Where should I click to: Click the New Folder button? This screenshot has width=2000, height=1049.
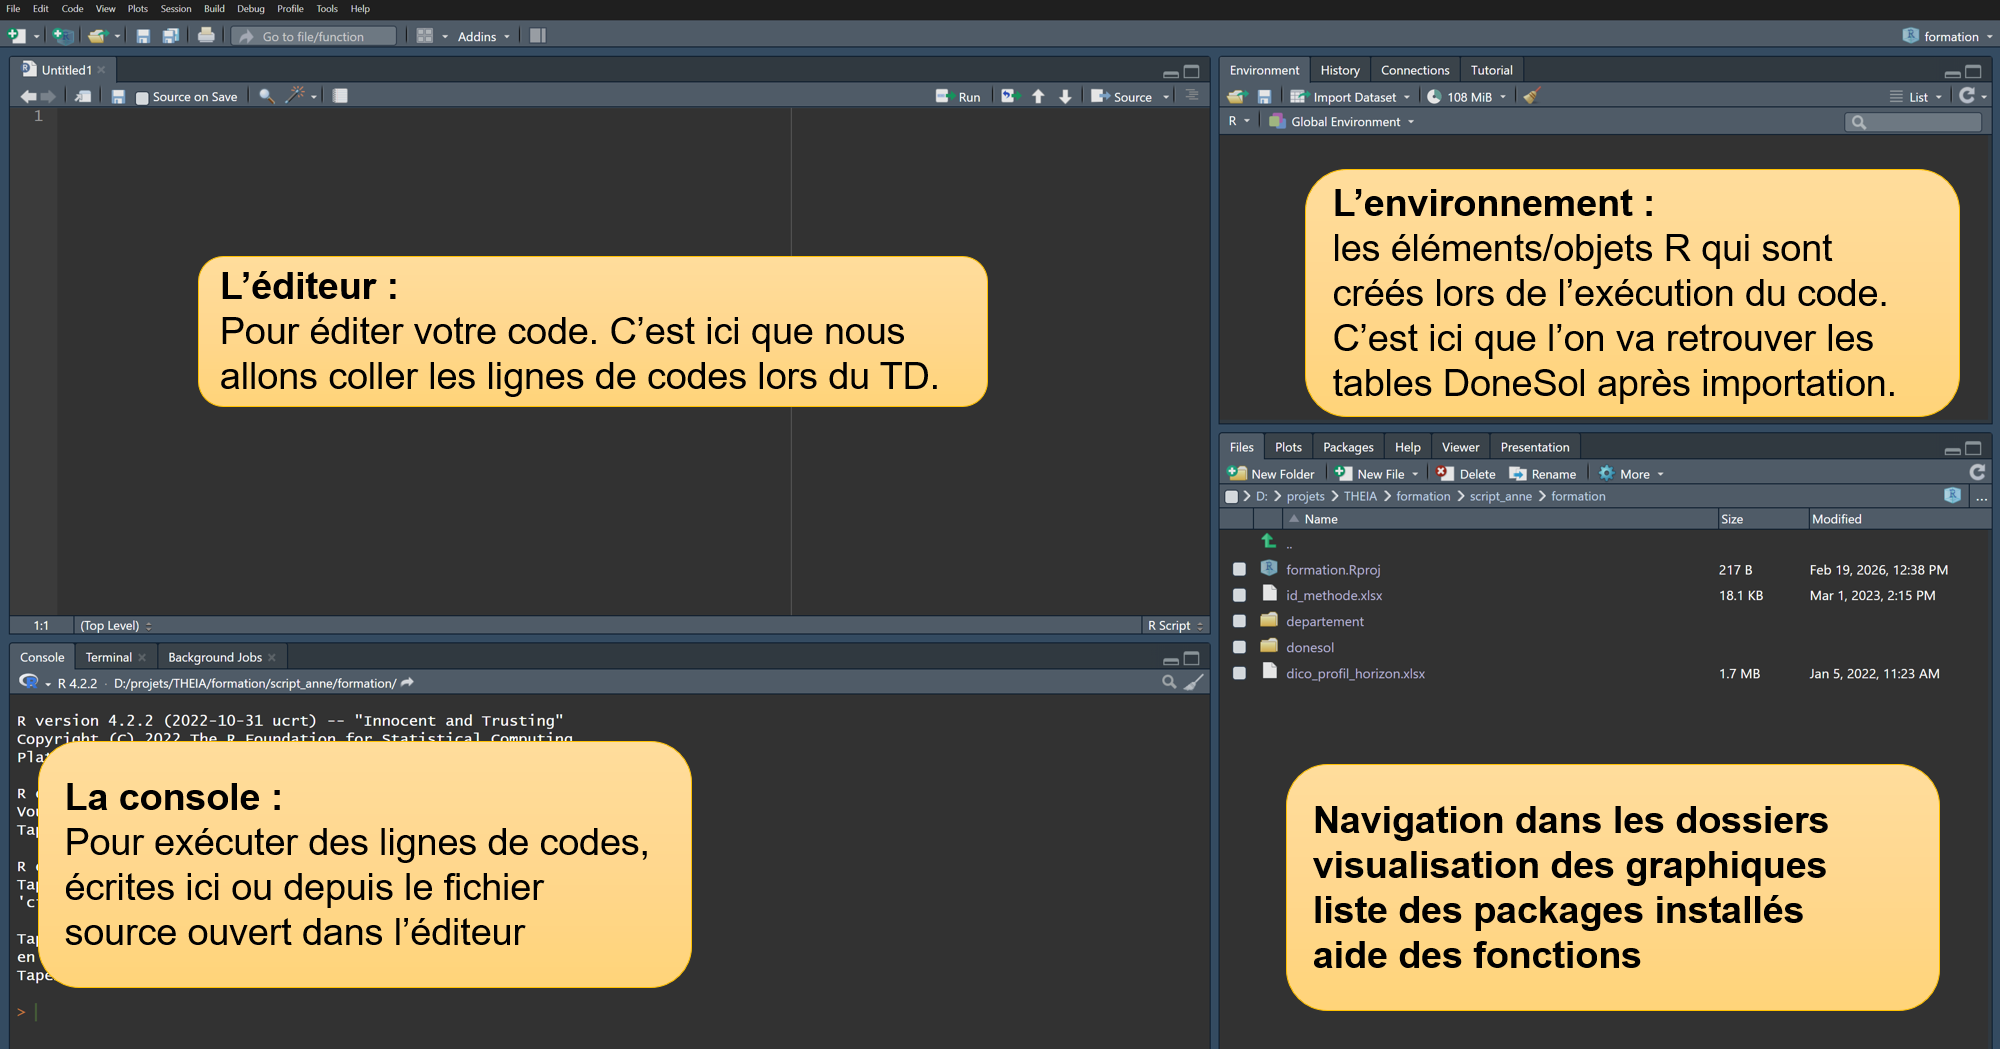pos(1271,474)
